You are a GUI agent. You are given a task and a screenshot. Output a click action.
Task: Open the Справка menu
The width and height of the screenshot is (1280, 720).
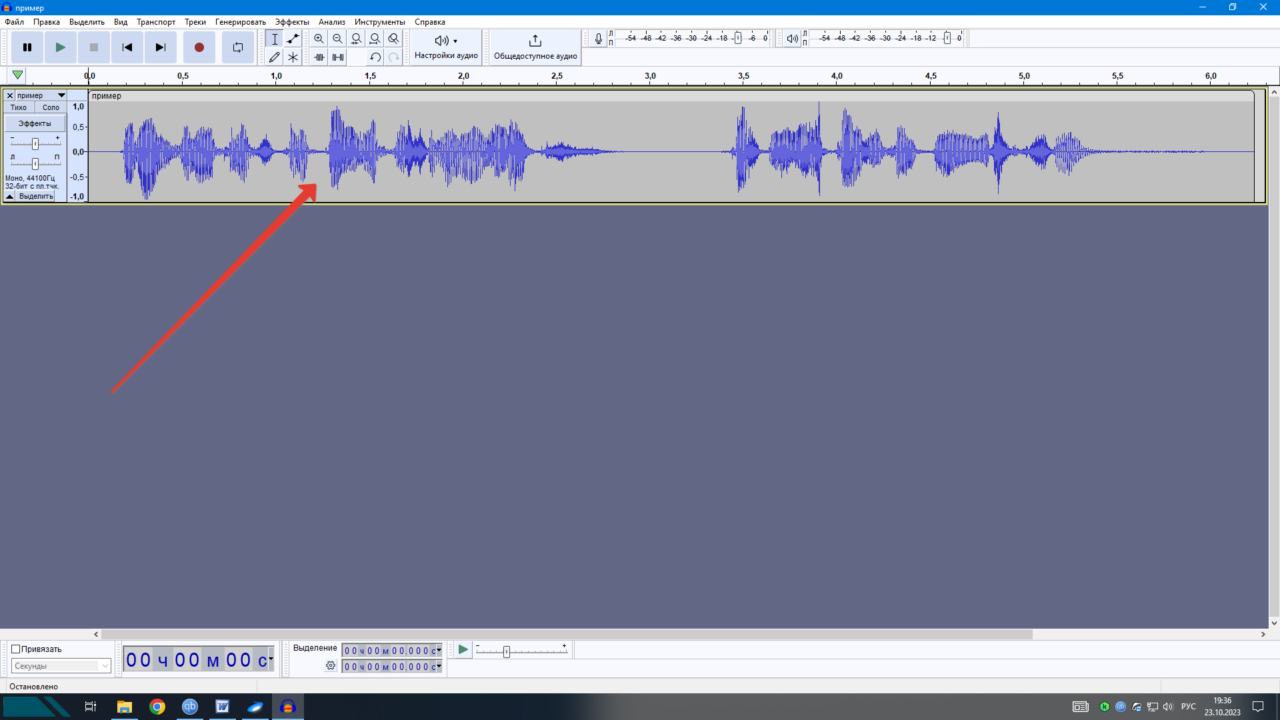[430, 21]
